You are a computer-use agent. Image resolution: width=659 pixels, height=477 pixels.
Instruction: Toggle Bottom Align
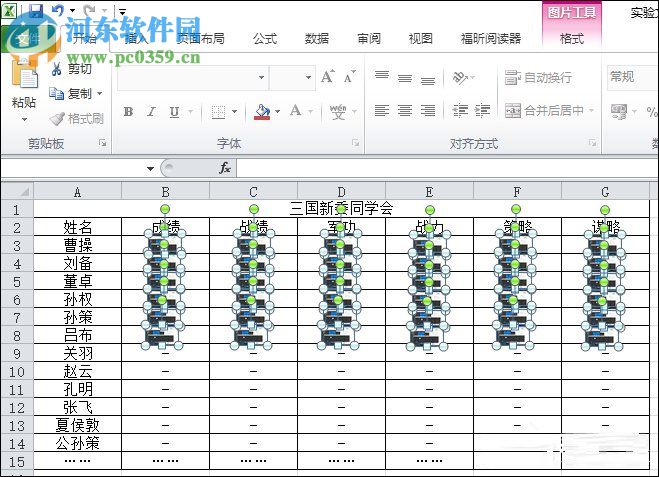point(428,81)
